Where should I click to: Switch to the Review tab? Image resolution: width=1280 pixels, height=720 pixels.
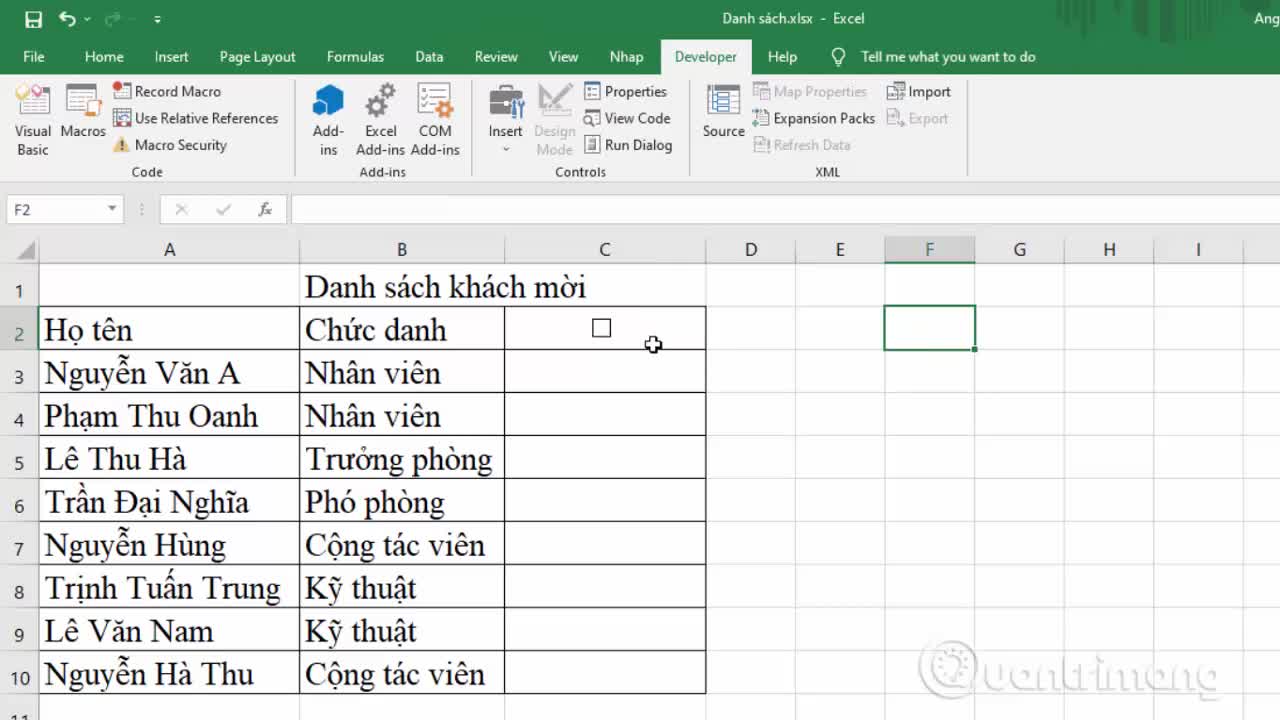tap(496, 57)
